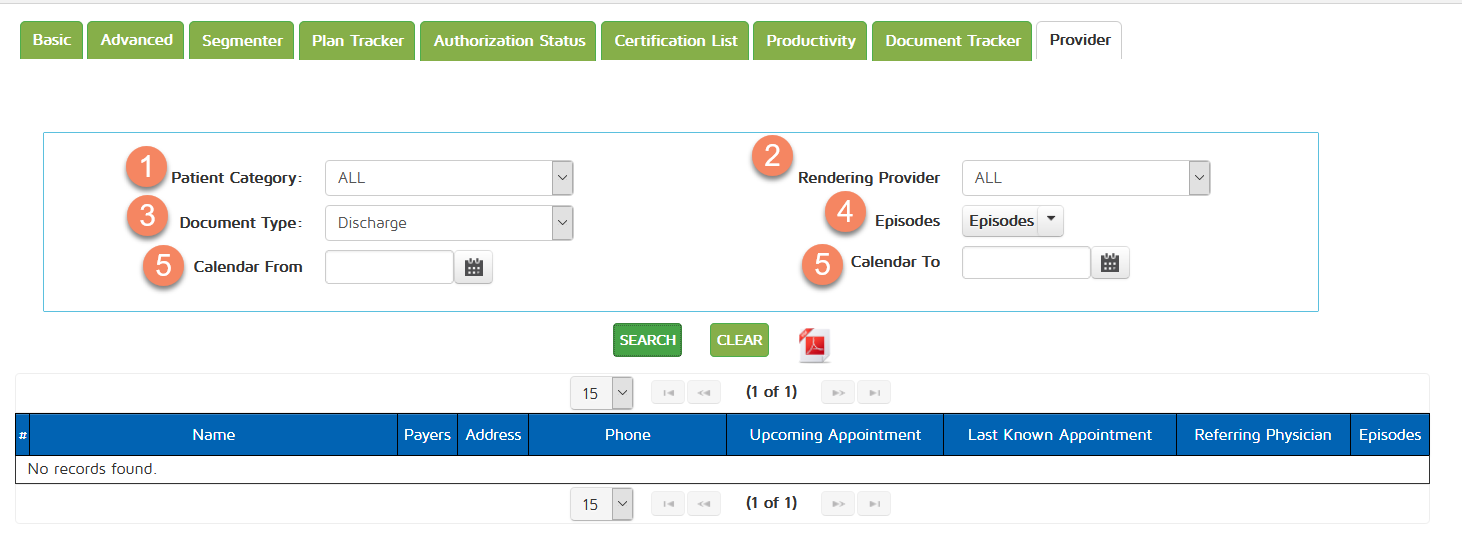Click the CLEAR button
The width and height of the screenshot is (1462, 538).
[739, 340]
